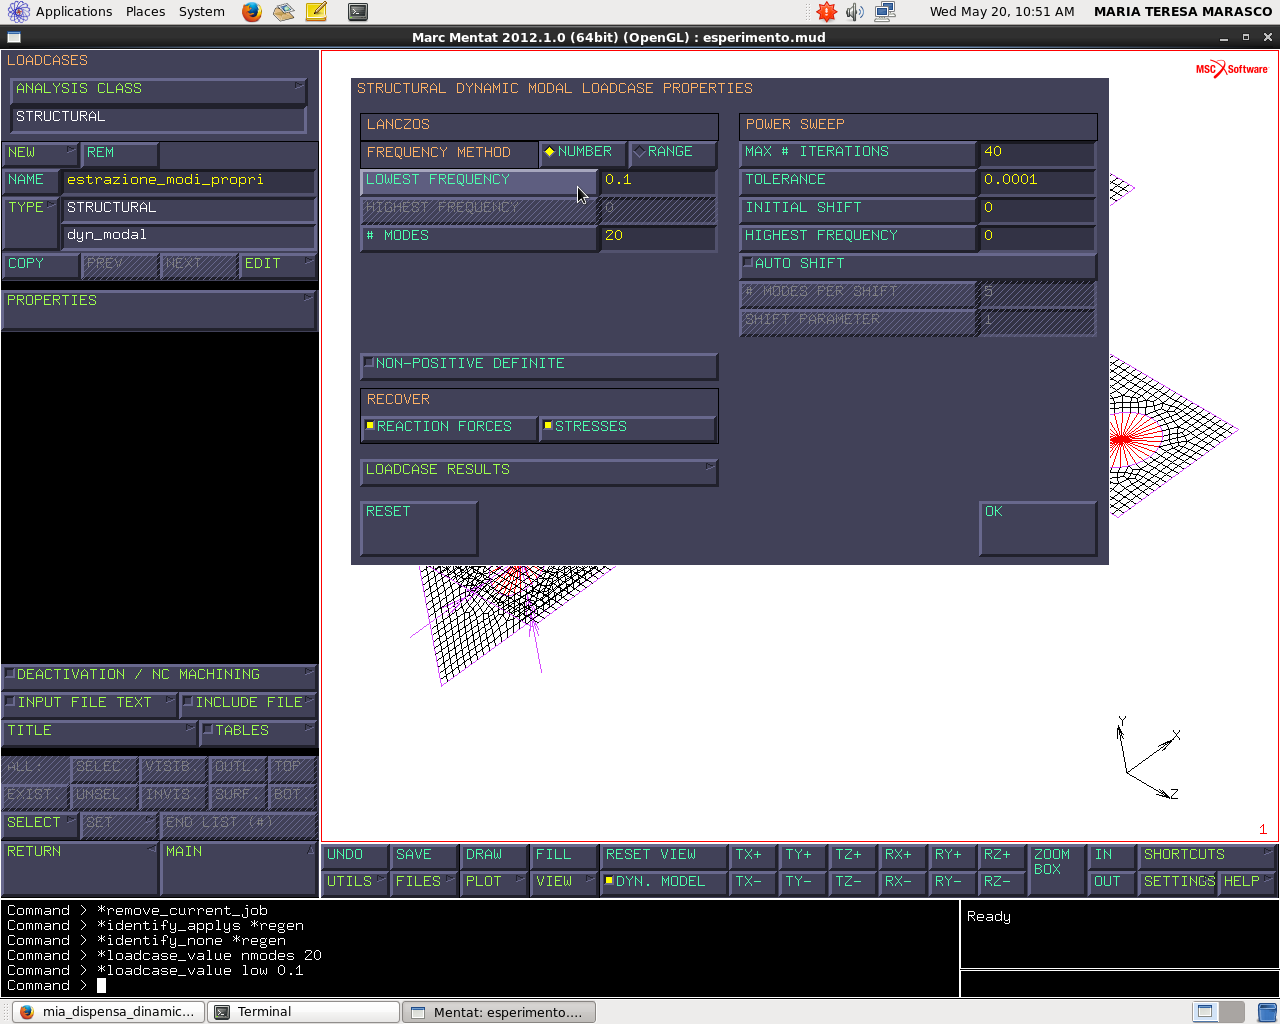This screenshot has height=1024, width=1280.
Task: Click the loadcase name field estrazione_modi_propri
Action: 189,181
